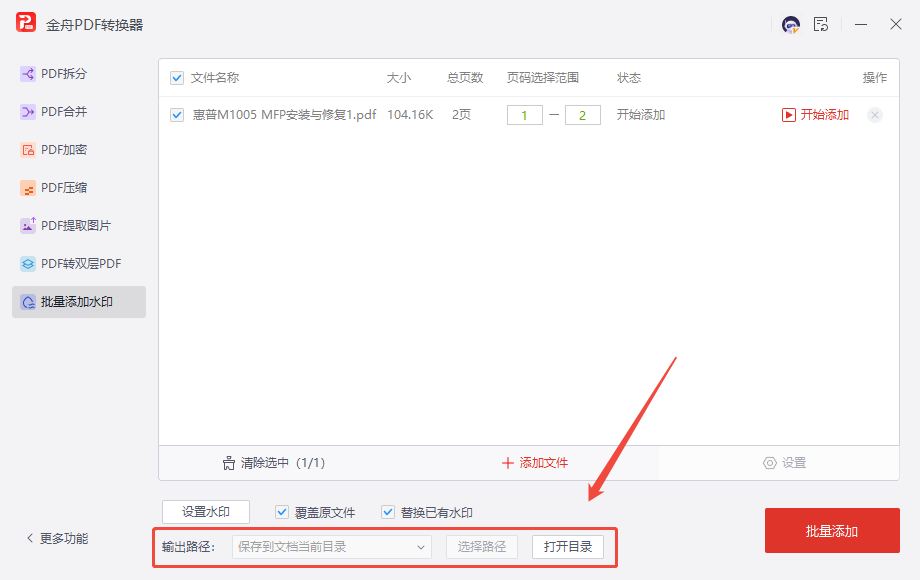Toggle the 覆盖原文件 checkbox
Screen dimensions: 920x580
(282, 512)
